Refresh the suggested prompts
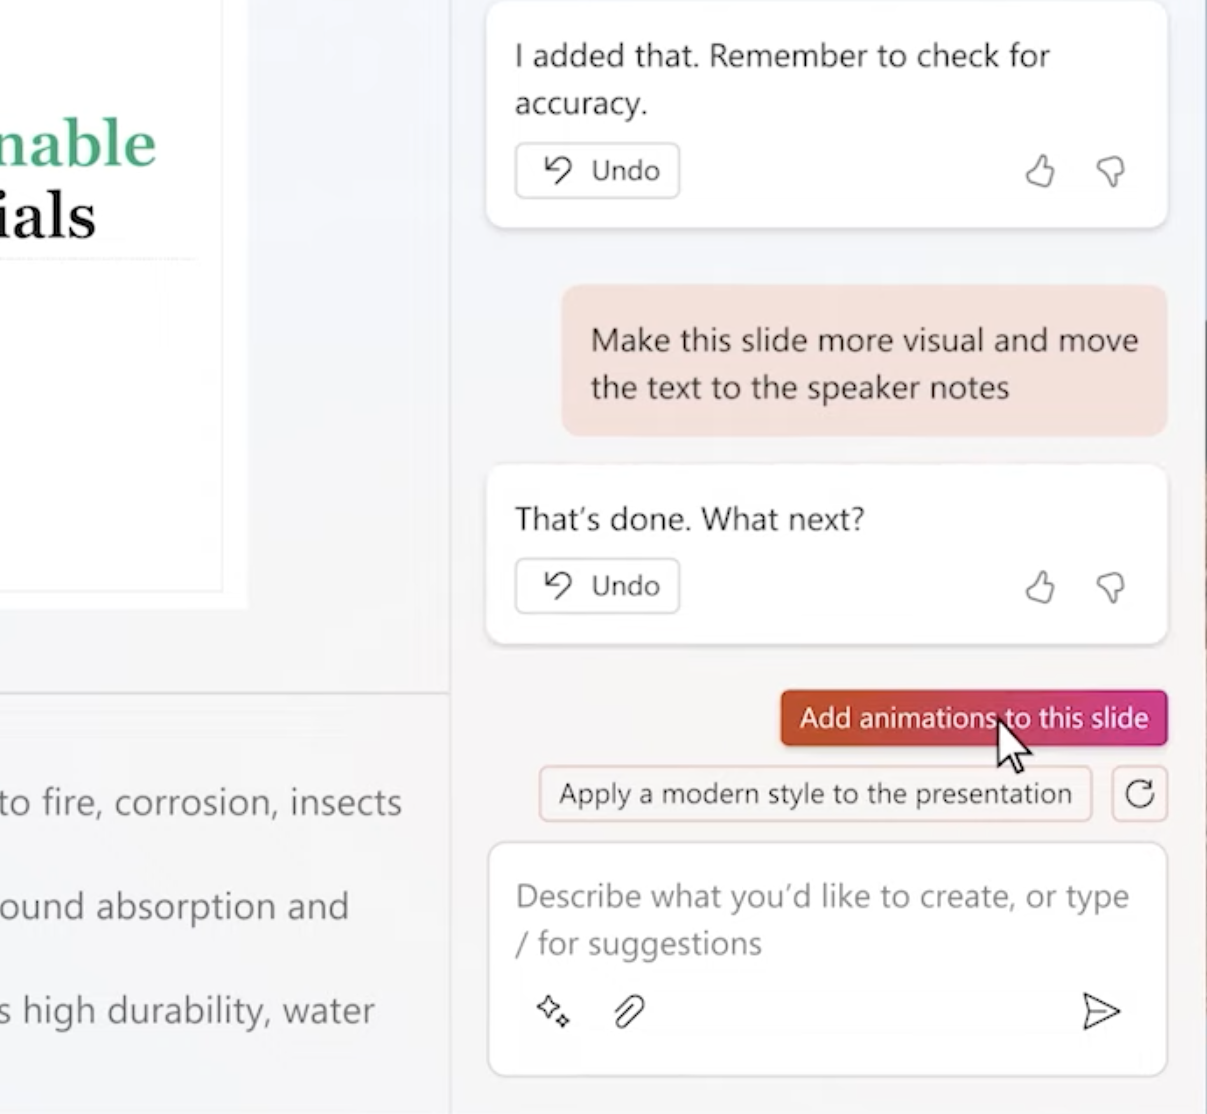Viewport: 1207px width, 1114px height. tap(1139, 794)
